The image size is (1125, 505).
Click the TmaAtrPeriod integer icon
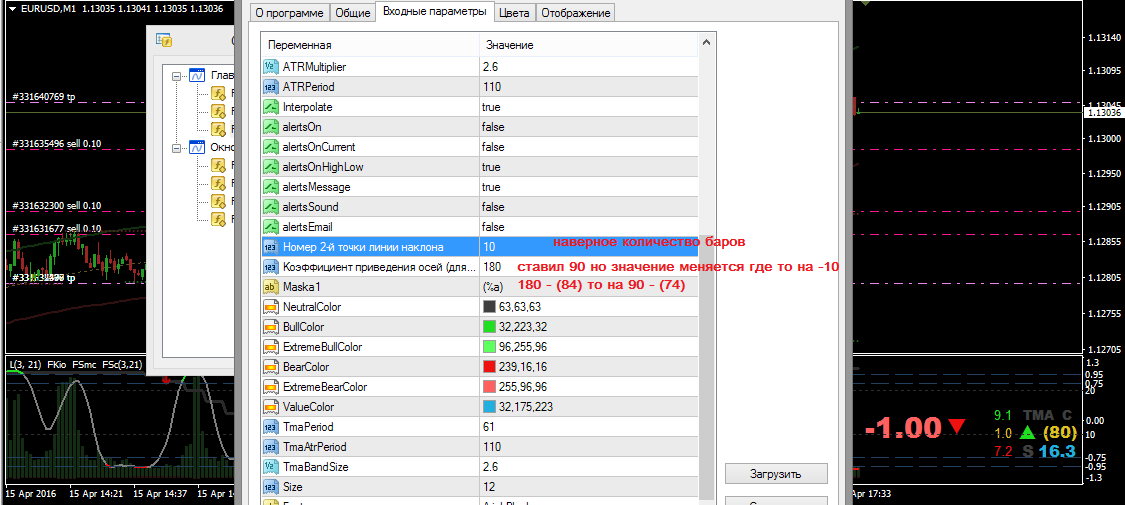click(x=270, y=447)
